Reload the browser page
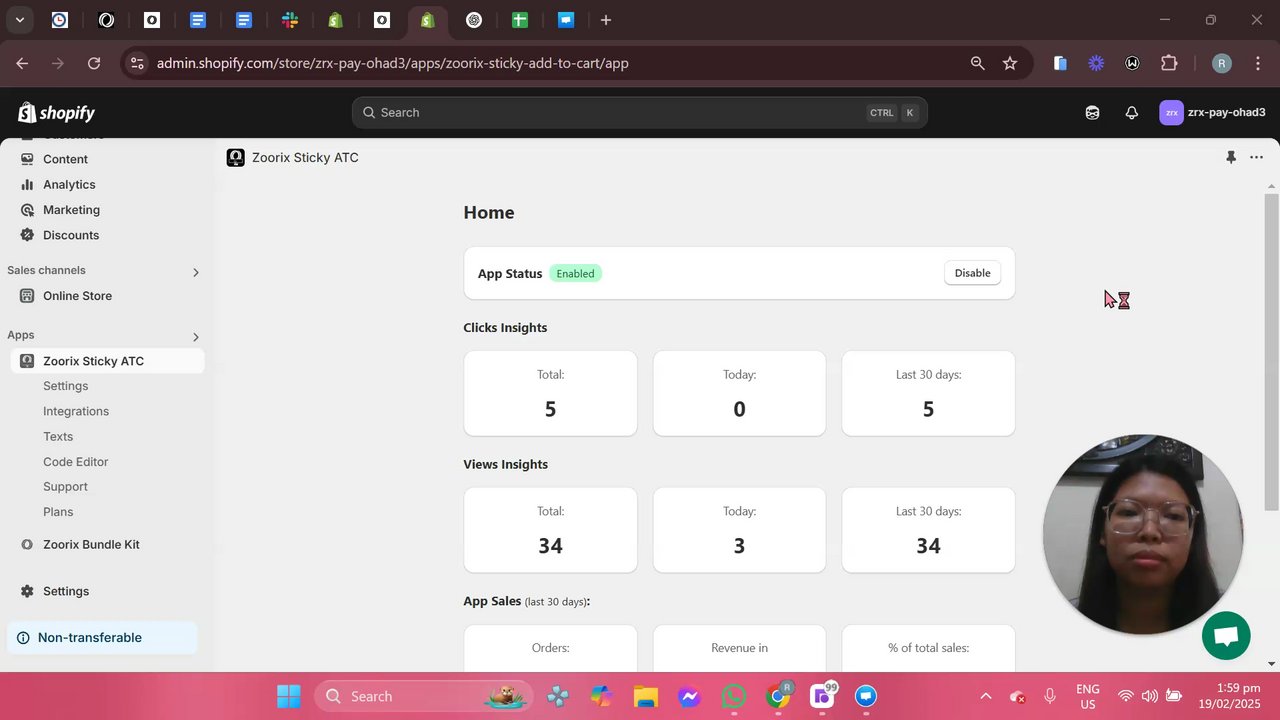This screenshot has width=1280, height=720. click(94, 63)
